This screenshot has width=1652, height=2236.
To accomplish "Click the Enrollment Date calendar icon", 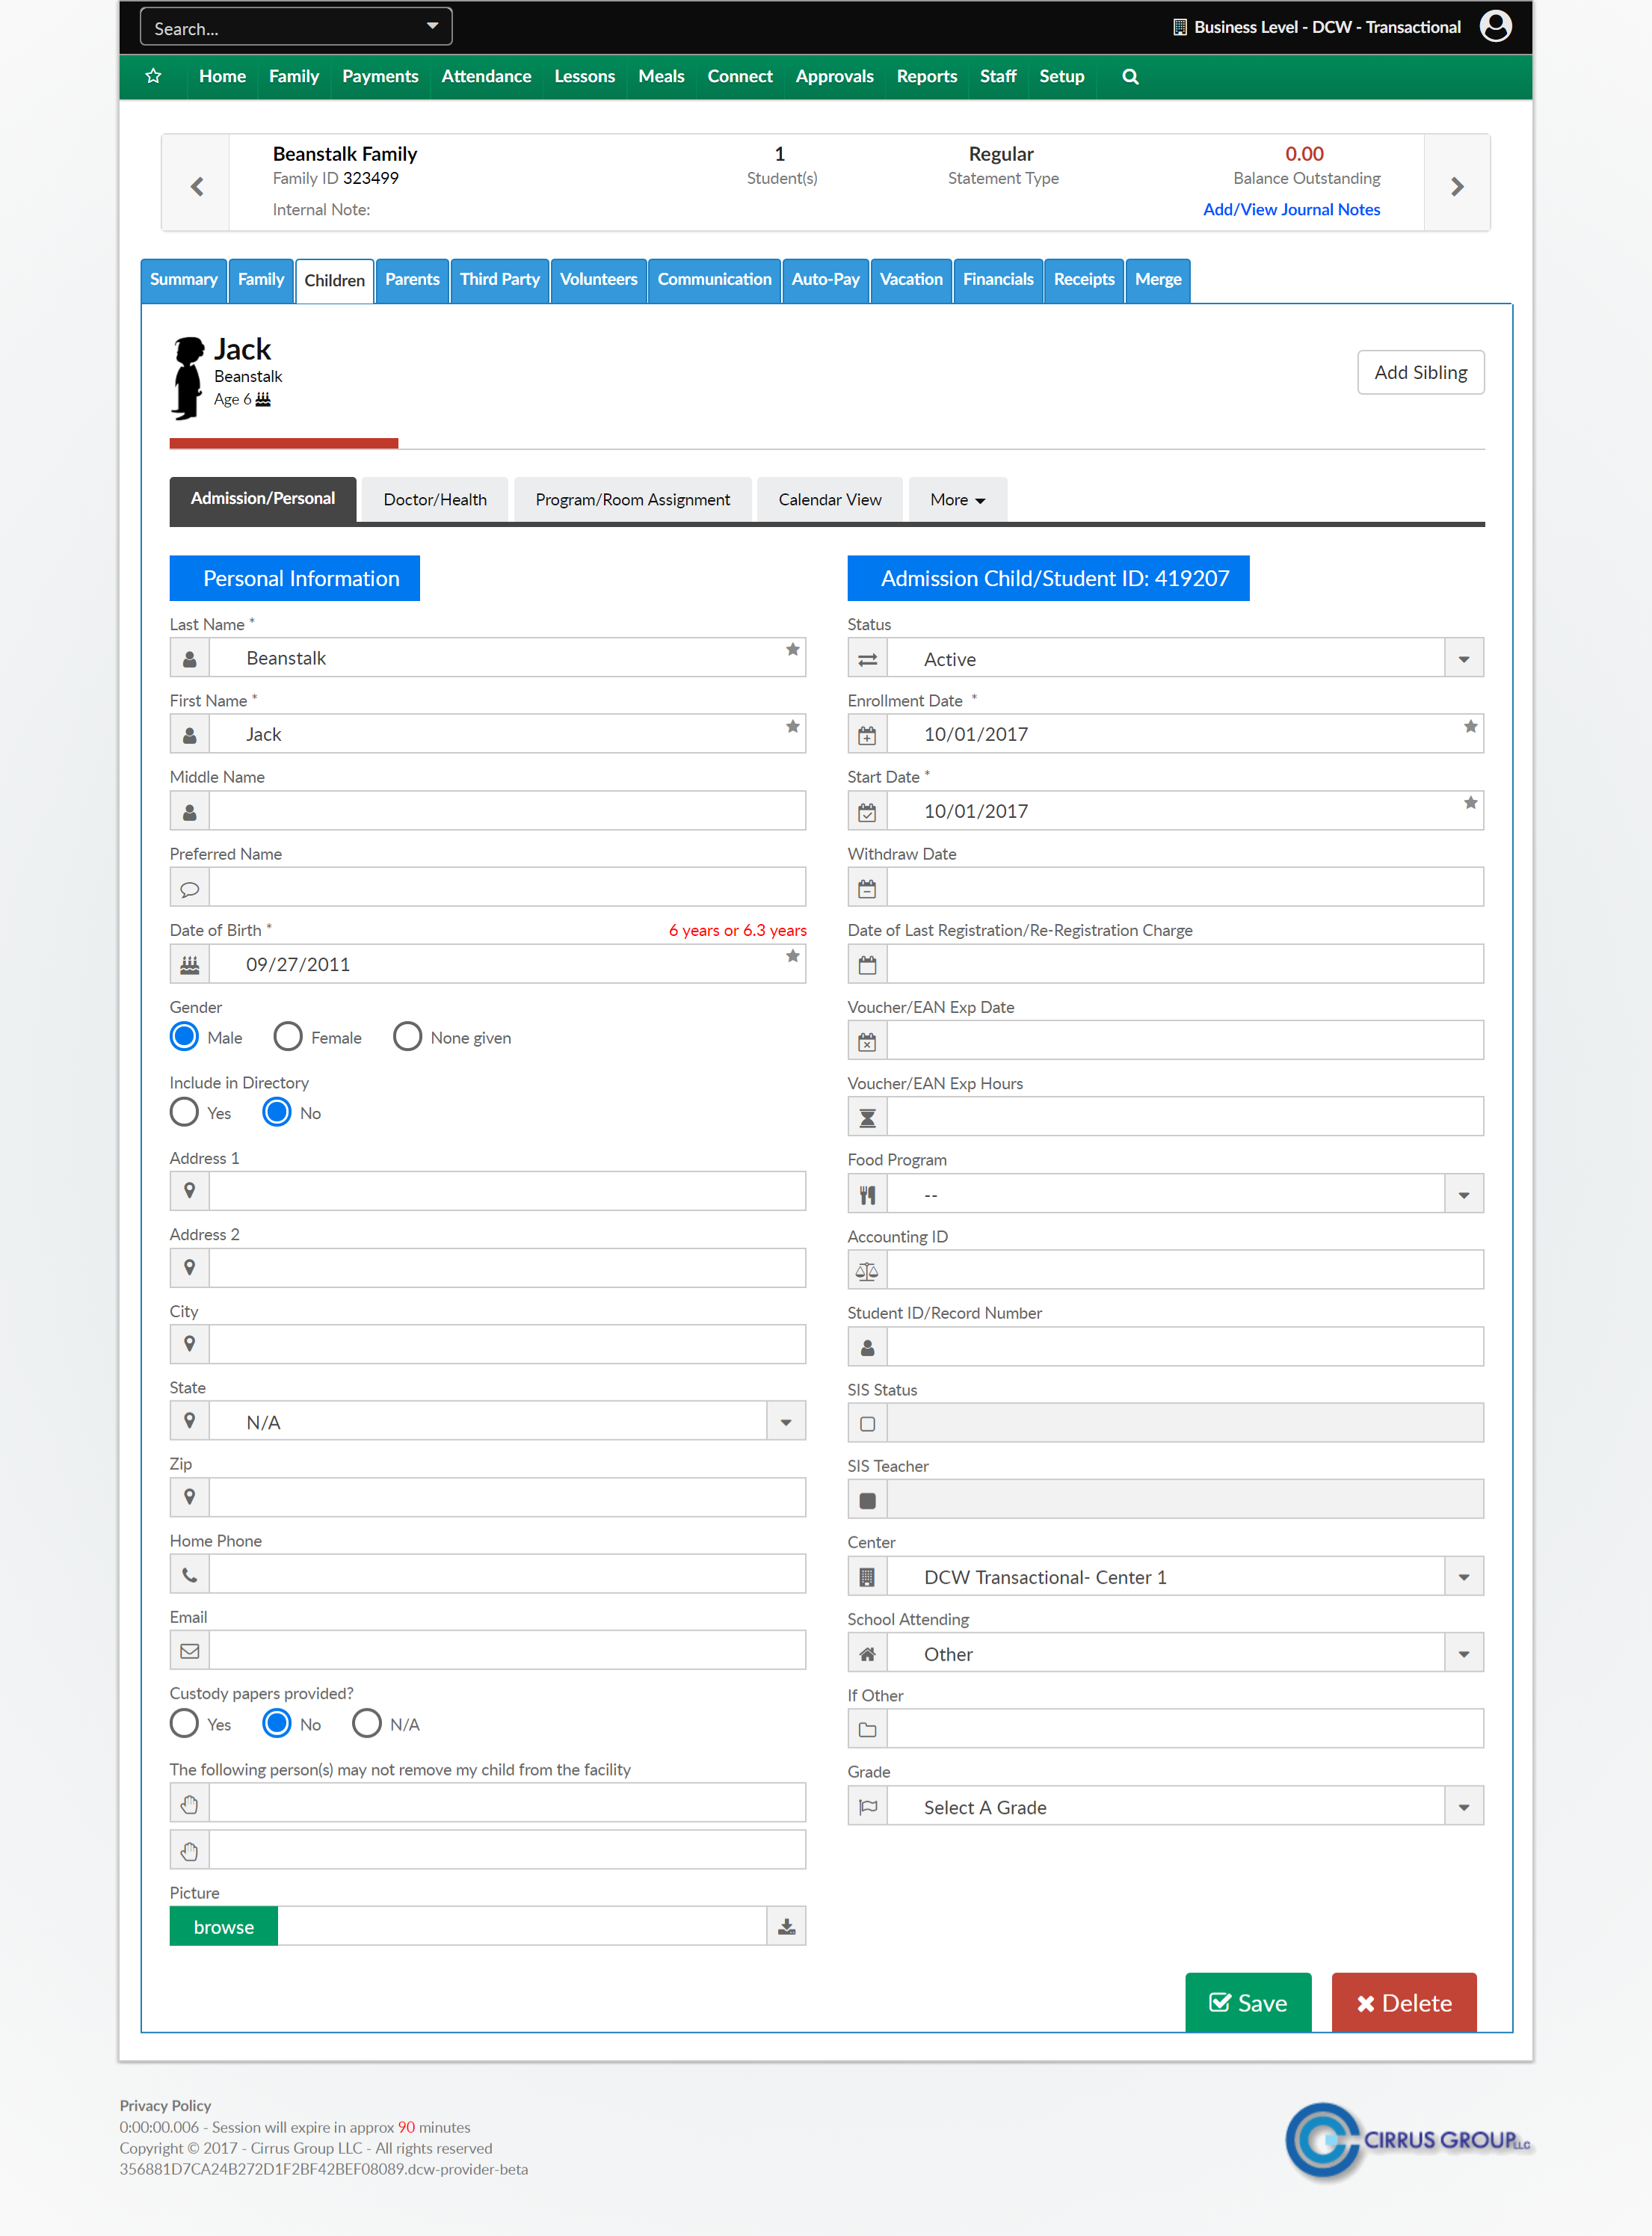I will [x=867, y=735].
